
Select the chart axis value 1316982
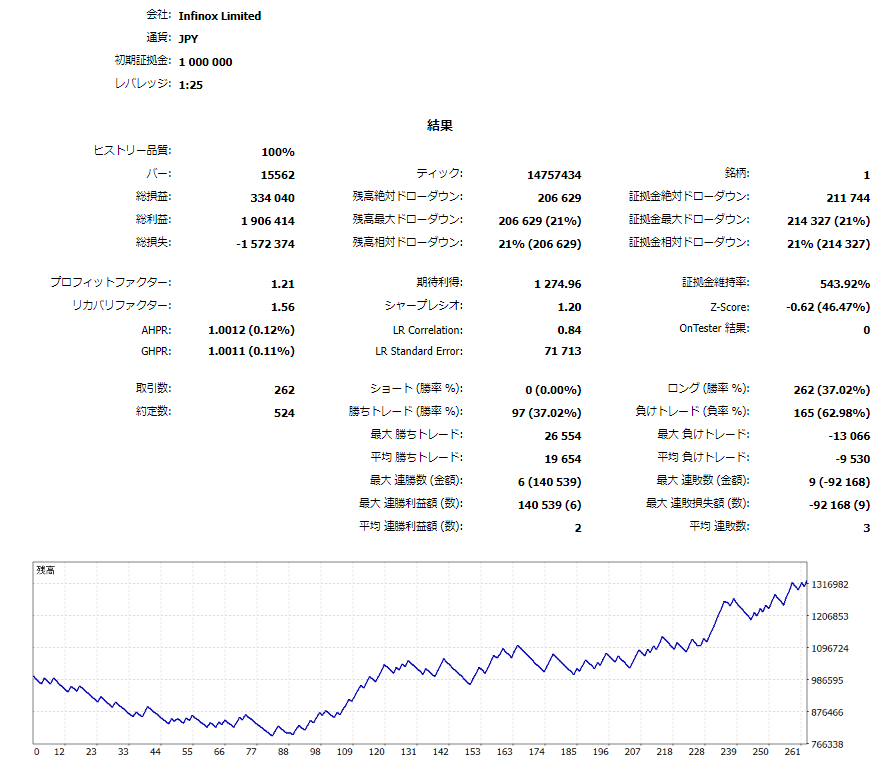click(x=830, y=585)
